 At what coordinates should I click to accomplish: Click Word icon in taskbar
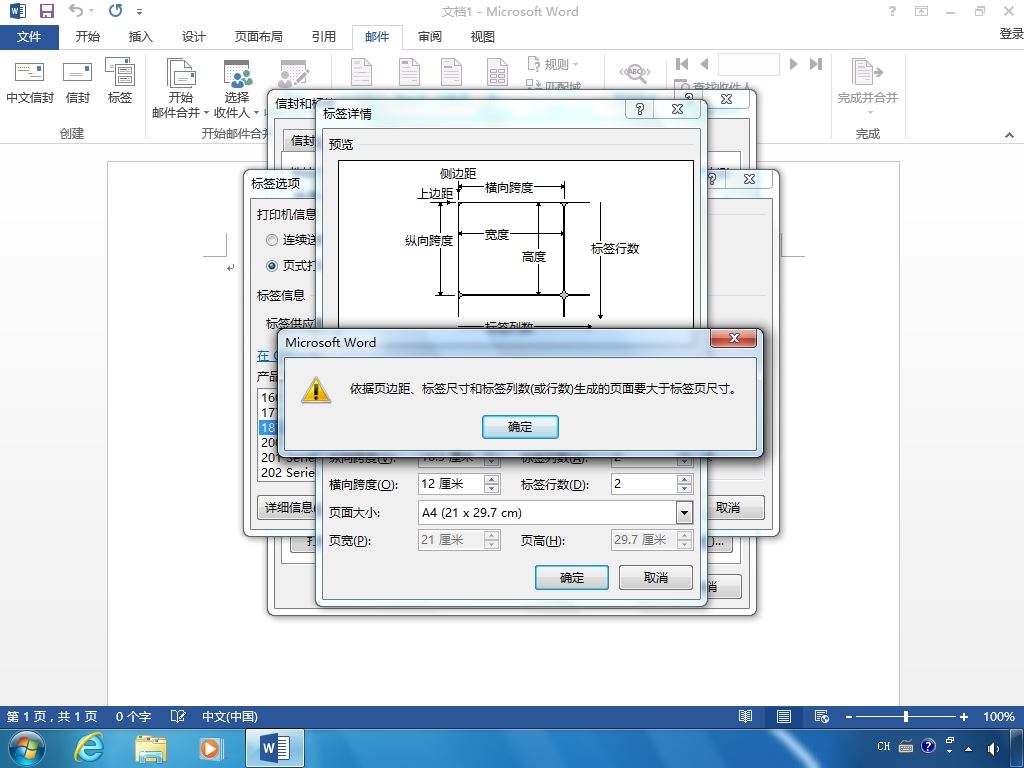pyautogui.click(x=275, y=748)
